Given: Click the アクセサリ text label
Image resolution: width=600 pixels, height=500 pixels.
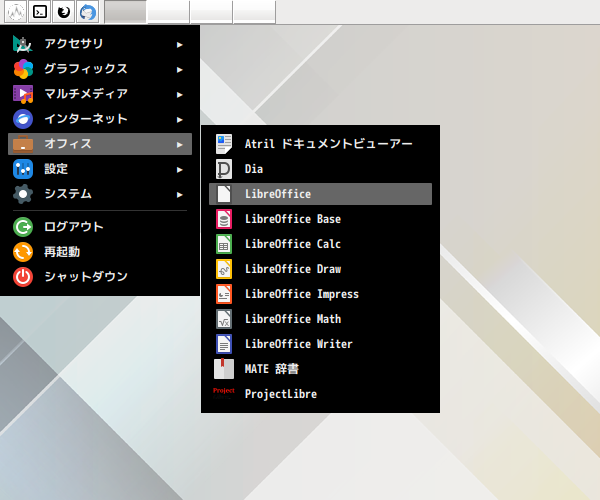Looking at the screenshot, I should (x=74, y=44).
